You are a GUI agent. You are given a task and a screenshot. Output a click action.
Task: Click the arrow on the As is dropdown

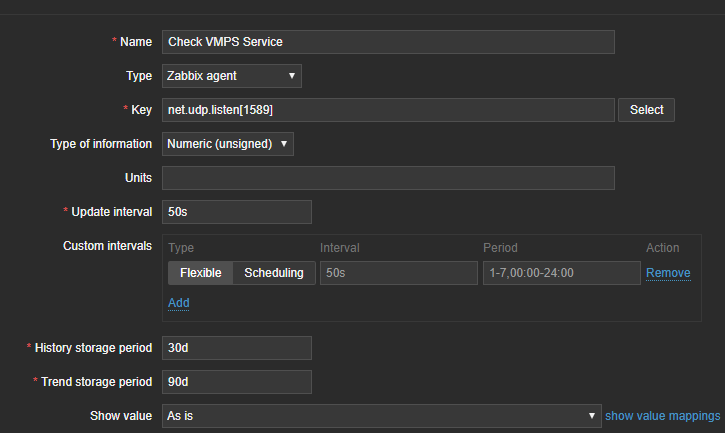point(591,415)
